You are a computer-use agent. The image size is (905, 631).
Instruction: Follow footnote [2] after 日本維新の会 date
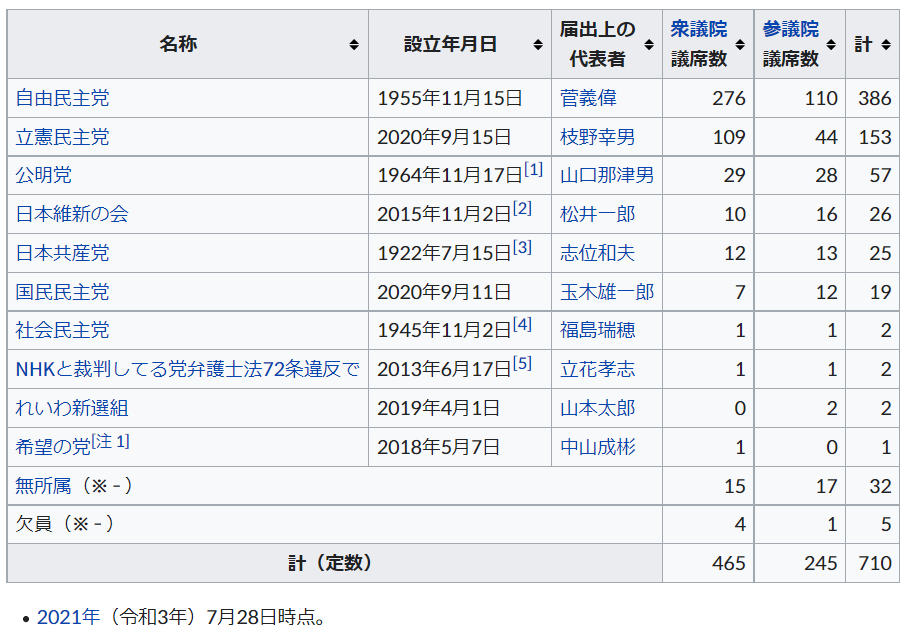522,208
